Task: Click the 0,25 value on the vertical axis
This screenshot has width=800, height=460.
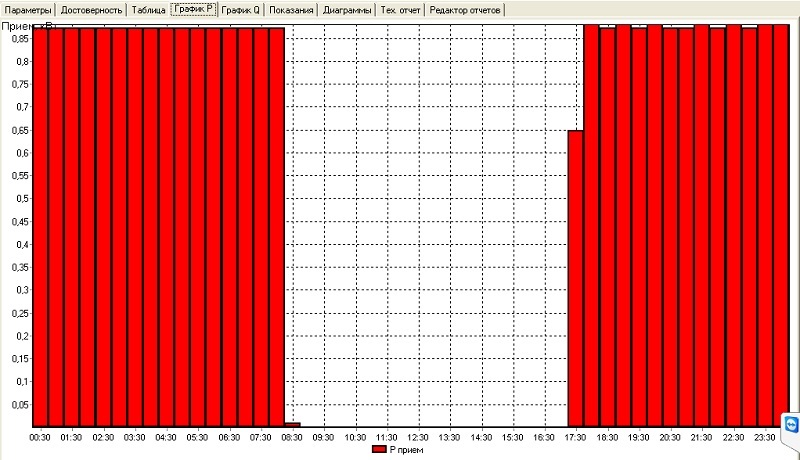Action: [20, 313]
